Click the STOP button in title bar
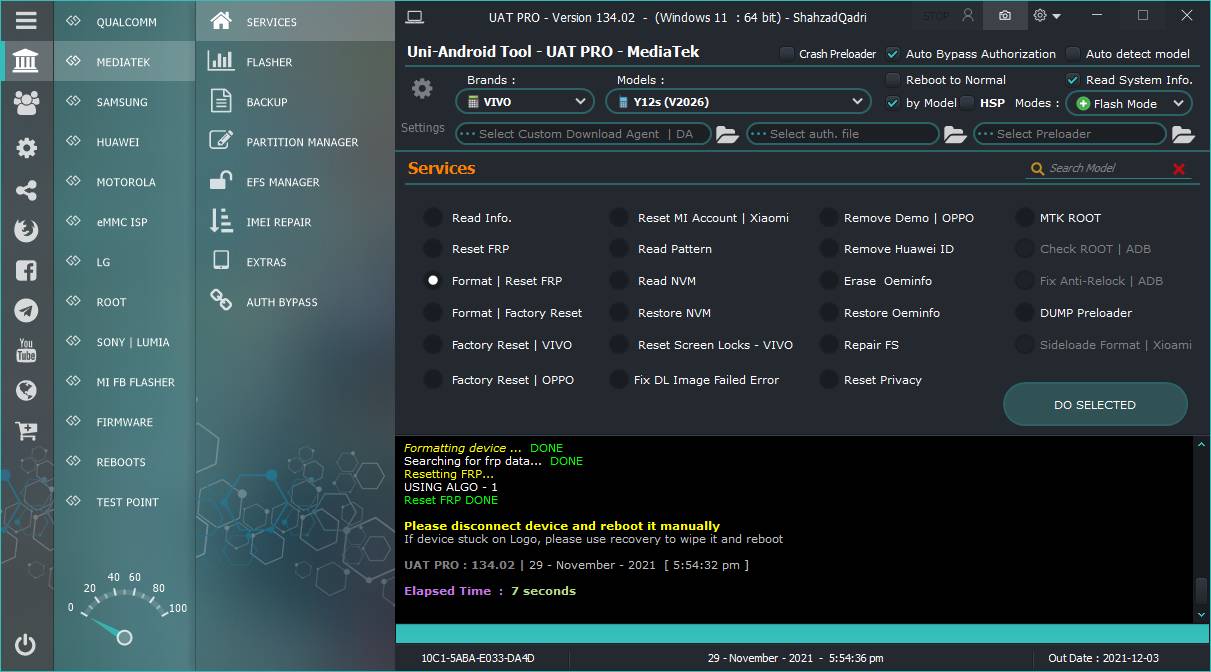The image size is (1211, 672). tap(936, 16)
